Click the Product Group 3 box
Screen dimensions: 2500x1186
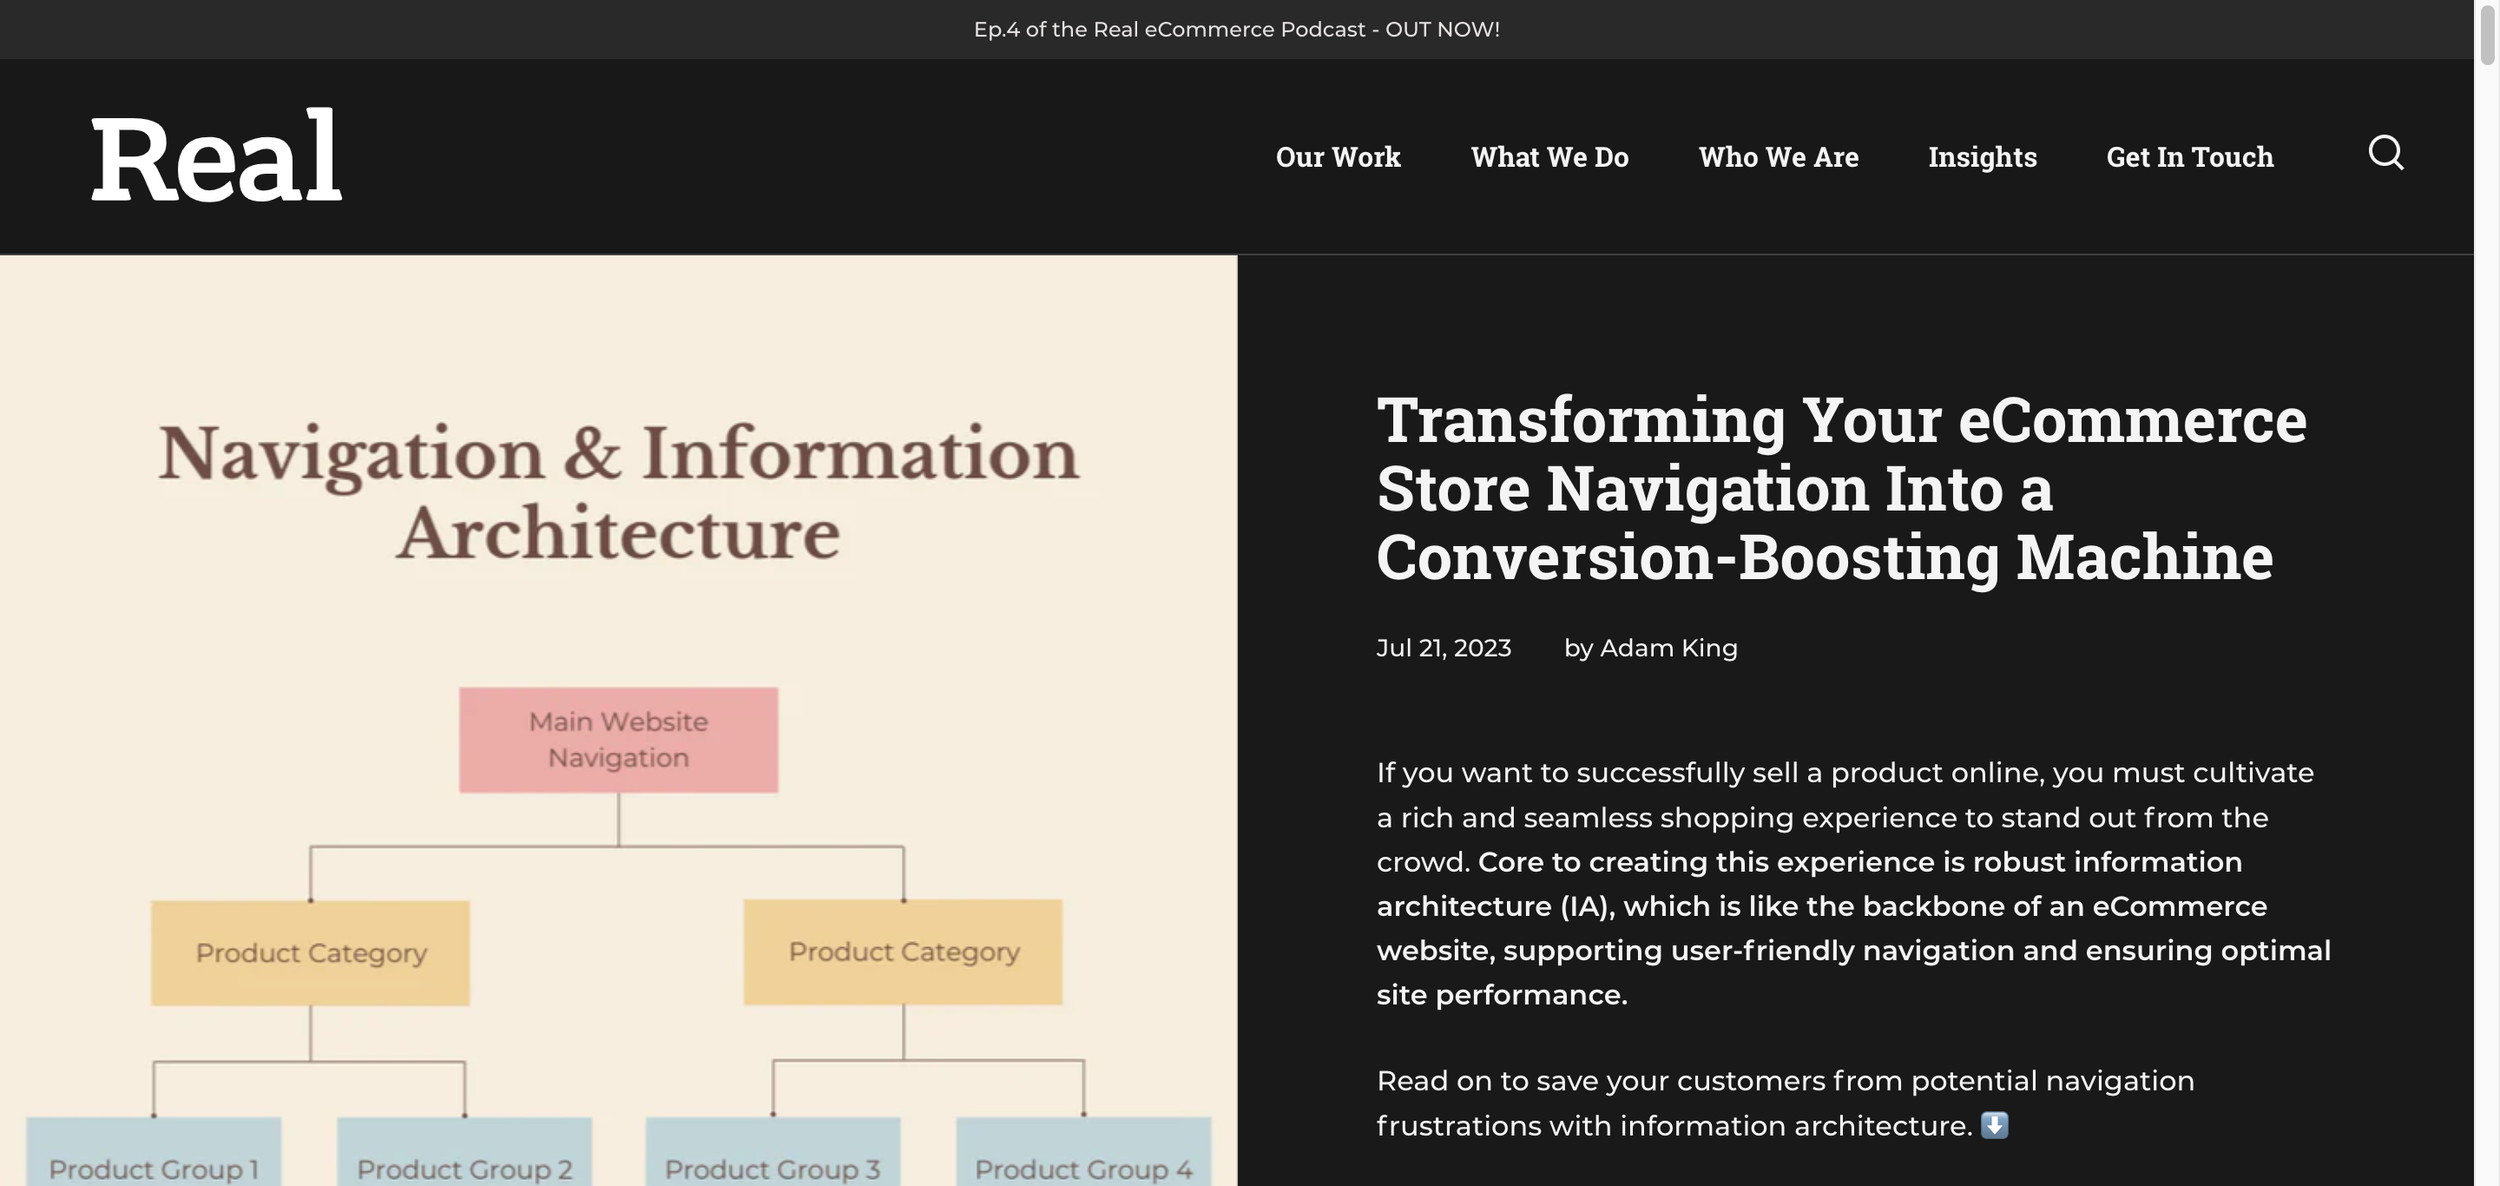(x=772, y=1158)
